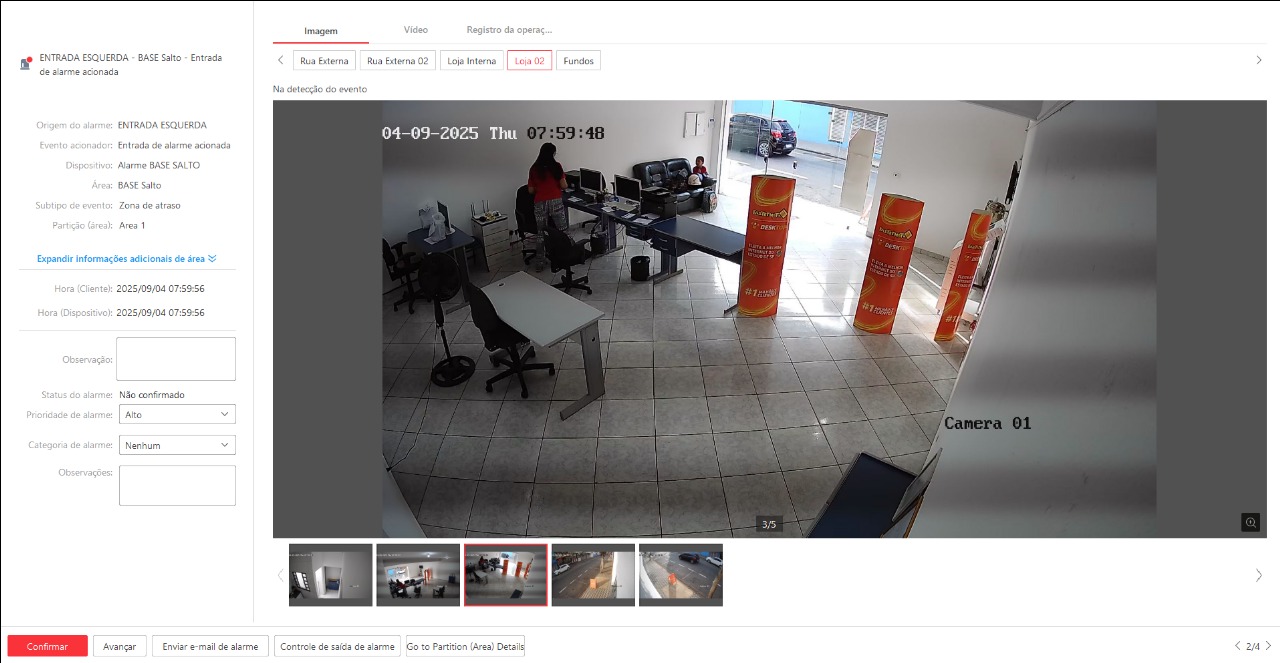Click Go to Partition (Area) Details
1280x663 pixels.
(x=465, y=646)
